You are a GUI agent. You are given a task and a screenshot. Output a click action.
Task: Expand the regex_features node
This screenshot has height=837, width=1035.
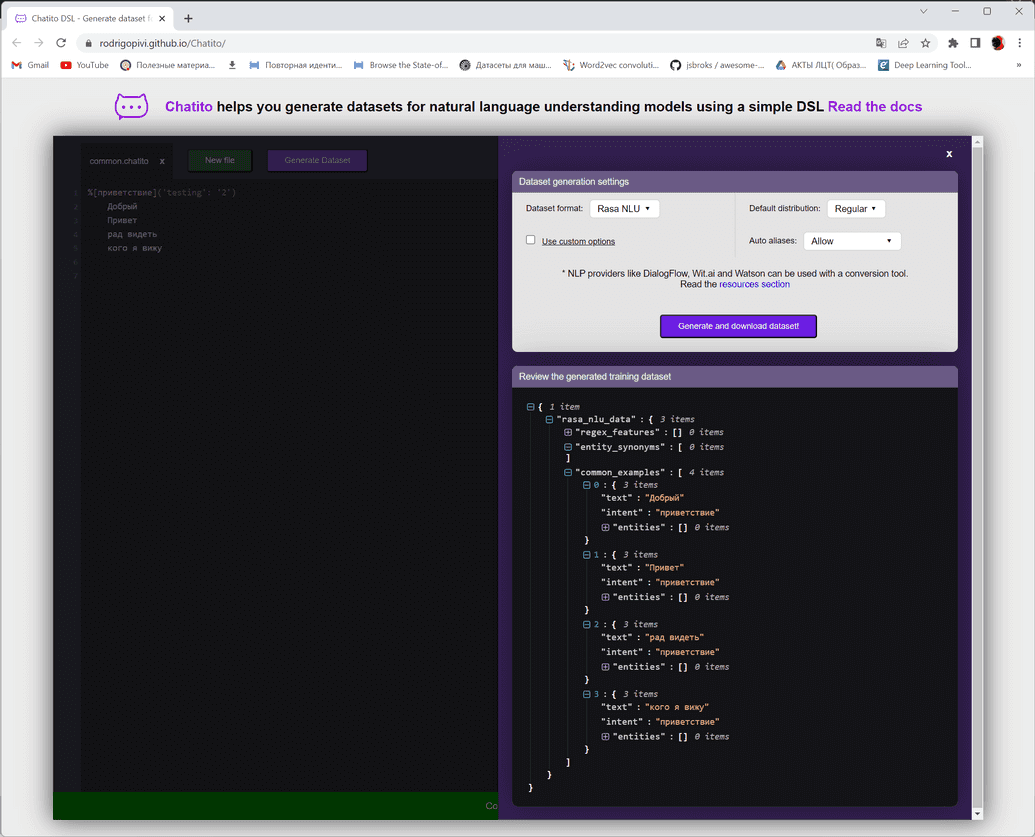pos(568,432)
